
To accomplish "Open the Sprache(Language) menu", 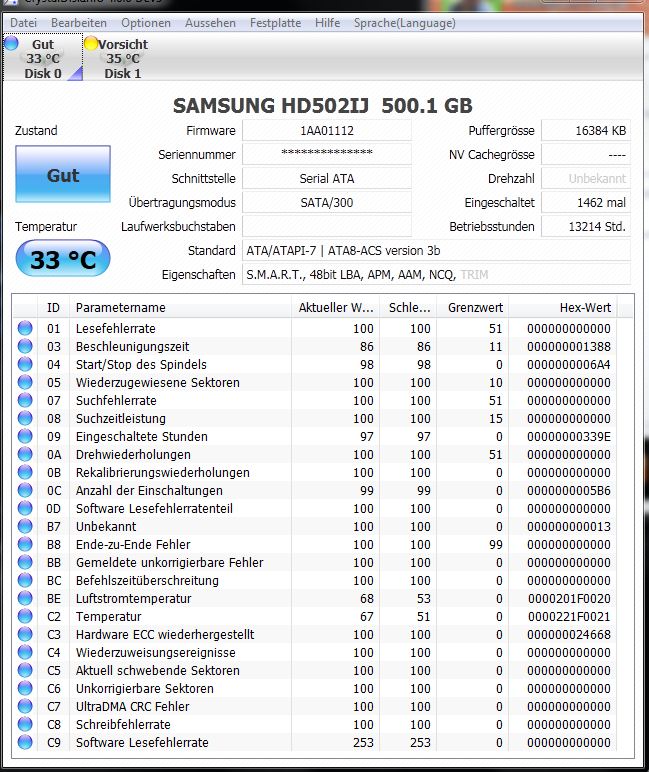I will coord(404,23).
